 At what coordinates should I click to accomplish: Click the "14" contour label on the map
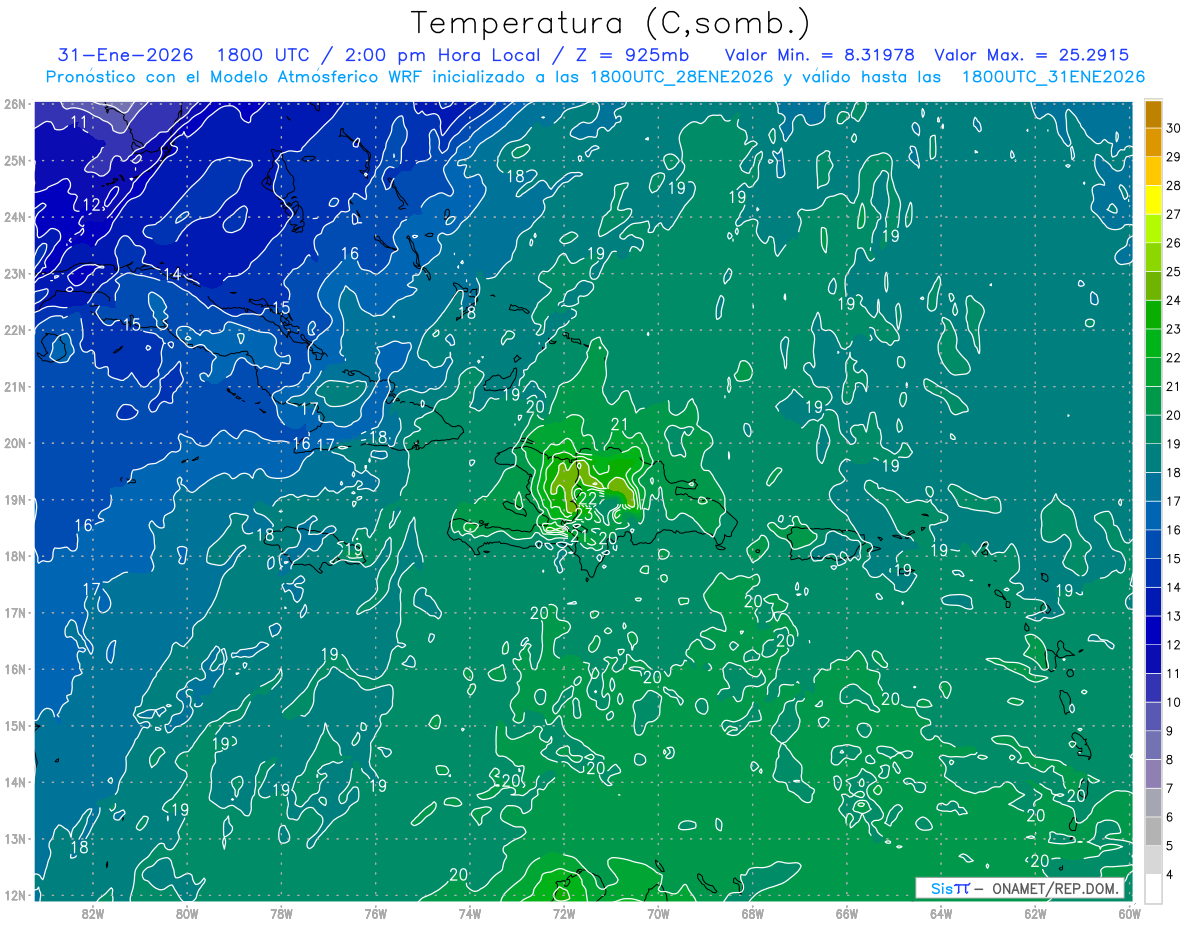[172, 274]
